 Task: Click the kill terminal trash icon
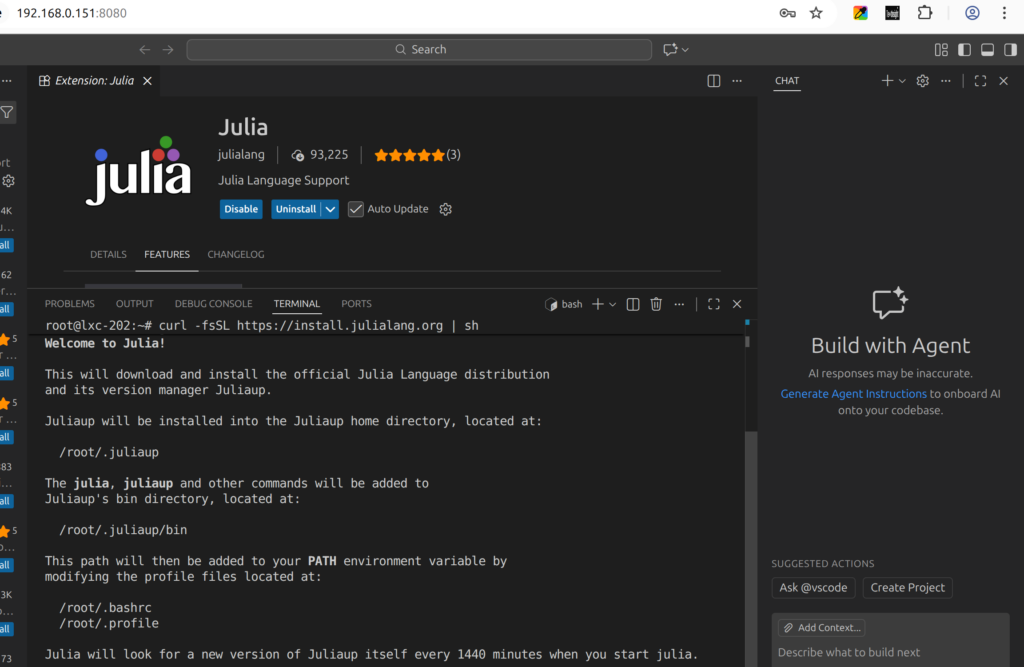656,304
